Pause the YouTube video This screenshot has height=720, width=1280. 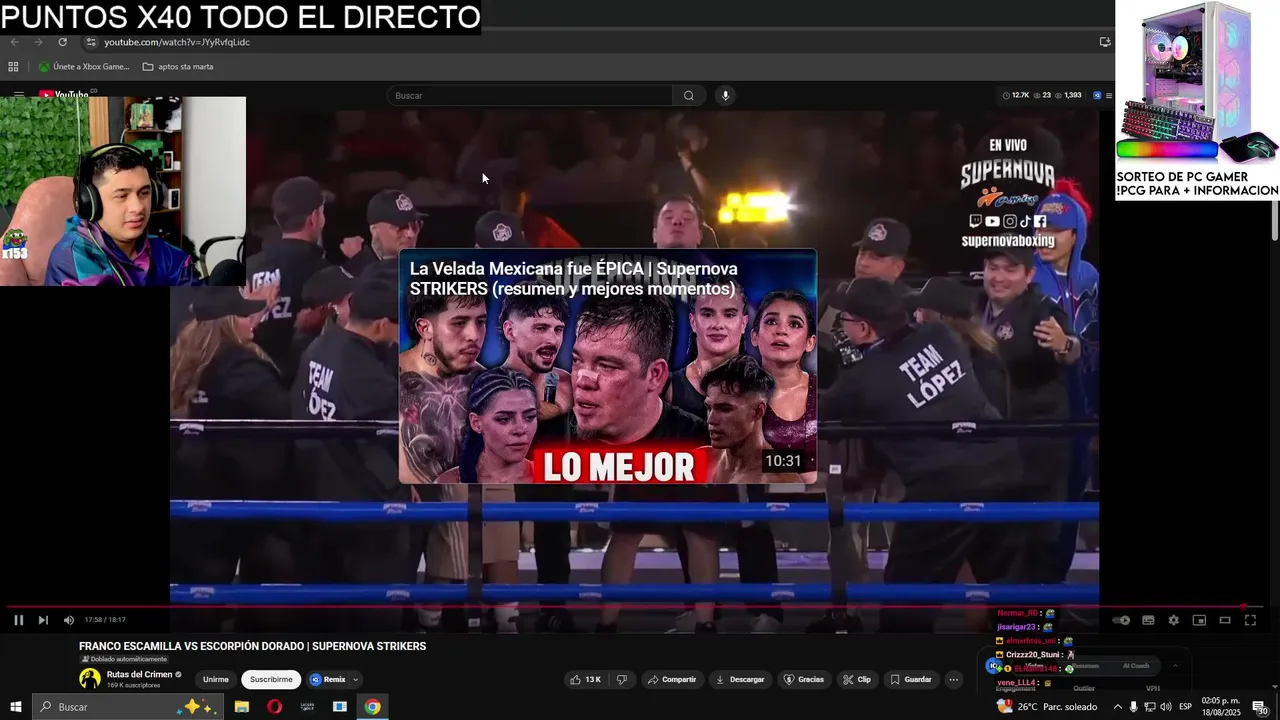tap(18, 620)
